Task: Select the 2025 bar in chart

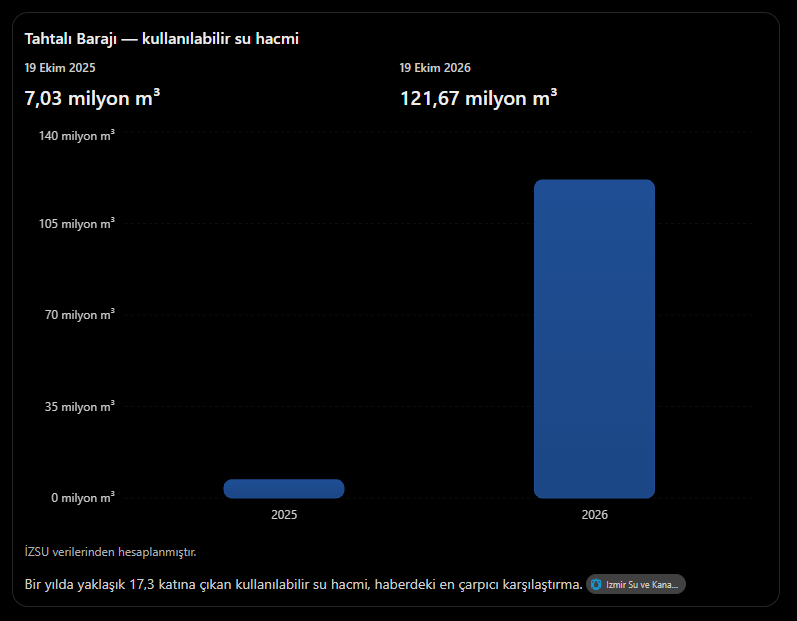Action: pos(284,489)
